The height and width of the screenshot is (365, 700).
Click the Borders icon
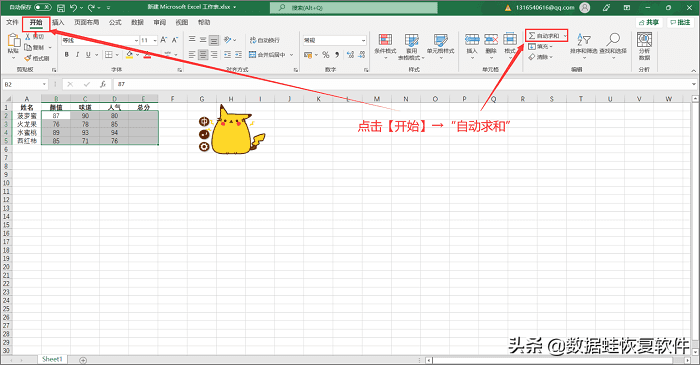[x=108, y=54]
